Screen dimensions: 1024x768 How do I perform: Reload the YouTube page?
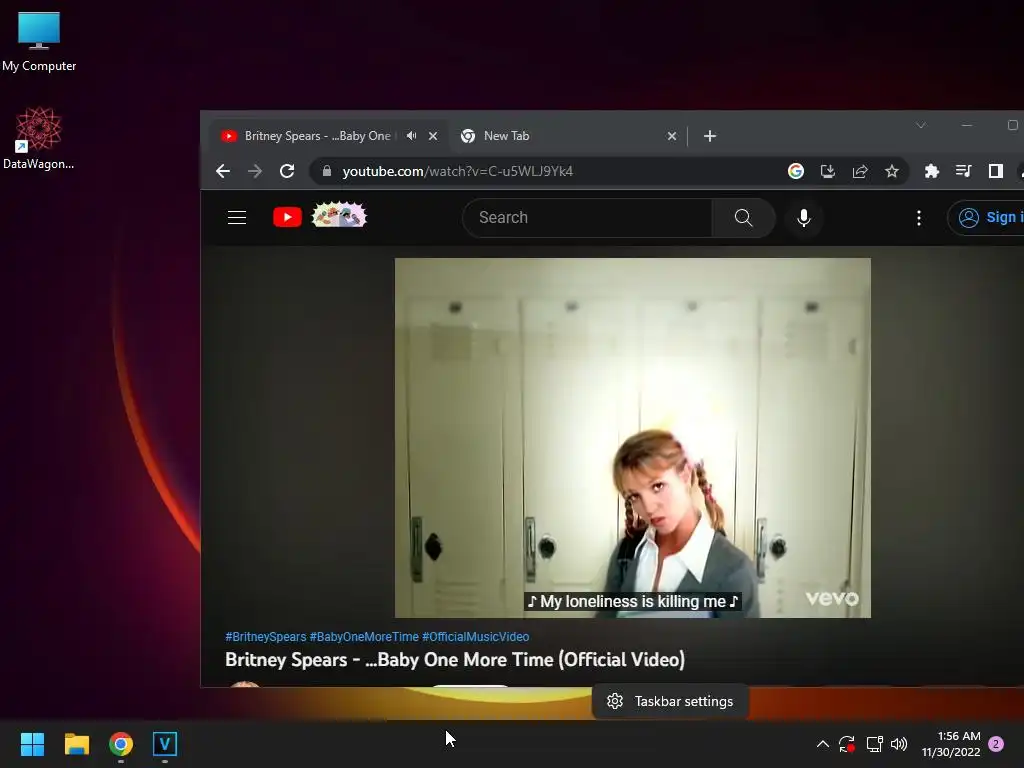287,171
